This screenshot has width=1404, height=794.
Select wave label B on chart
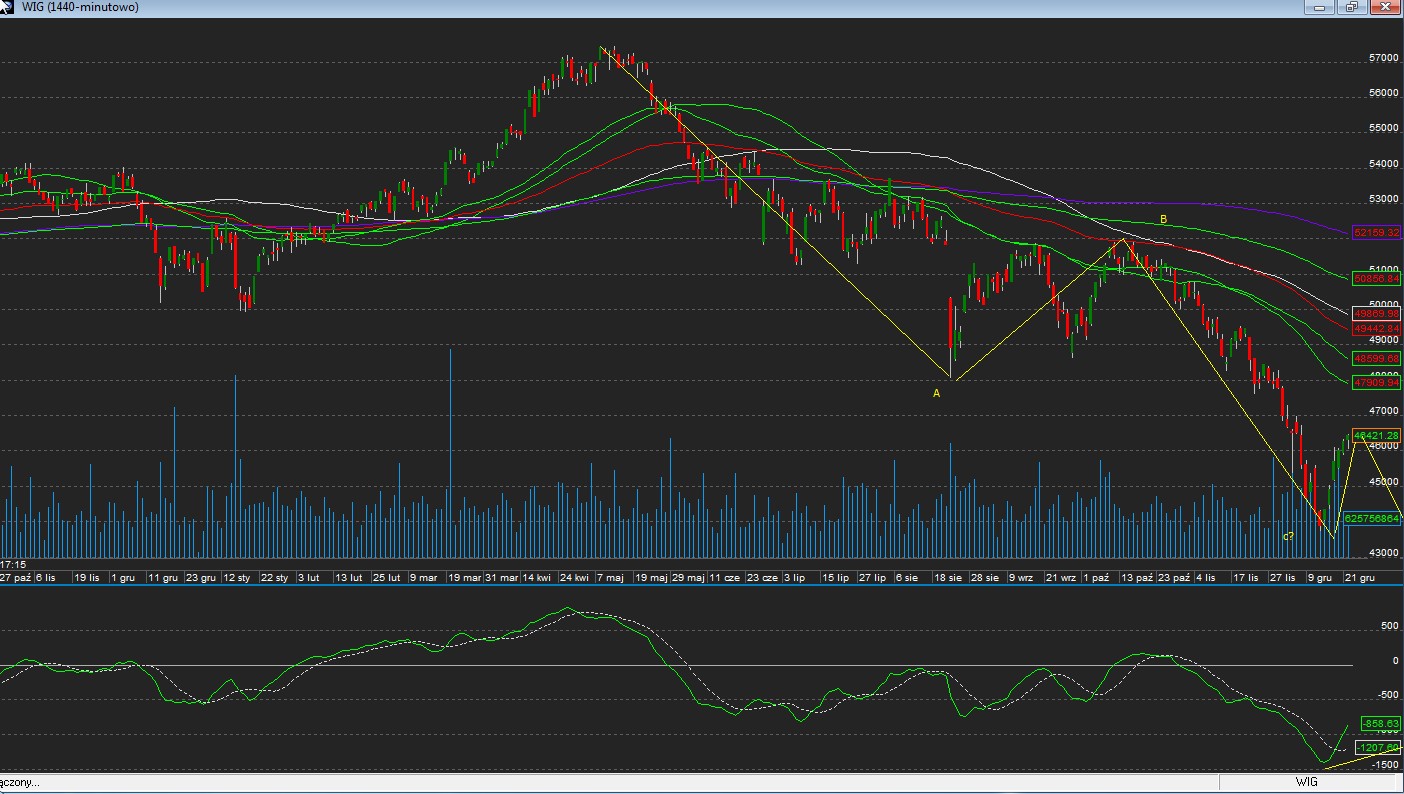[x=1163, y=219]
